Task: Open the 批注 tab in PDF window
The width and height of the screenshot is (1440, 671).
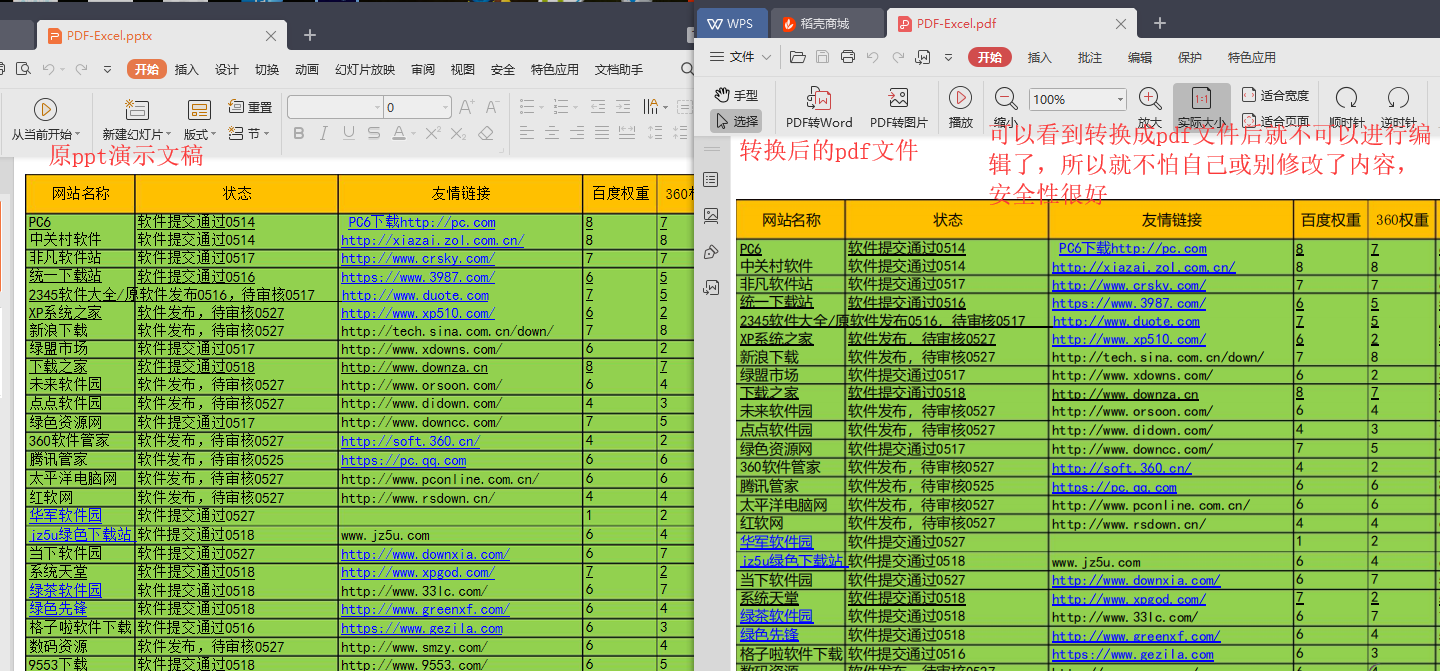Action: (x=1090, y=57)
